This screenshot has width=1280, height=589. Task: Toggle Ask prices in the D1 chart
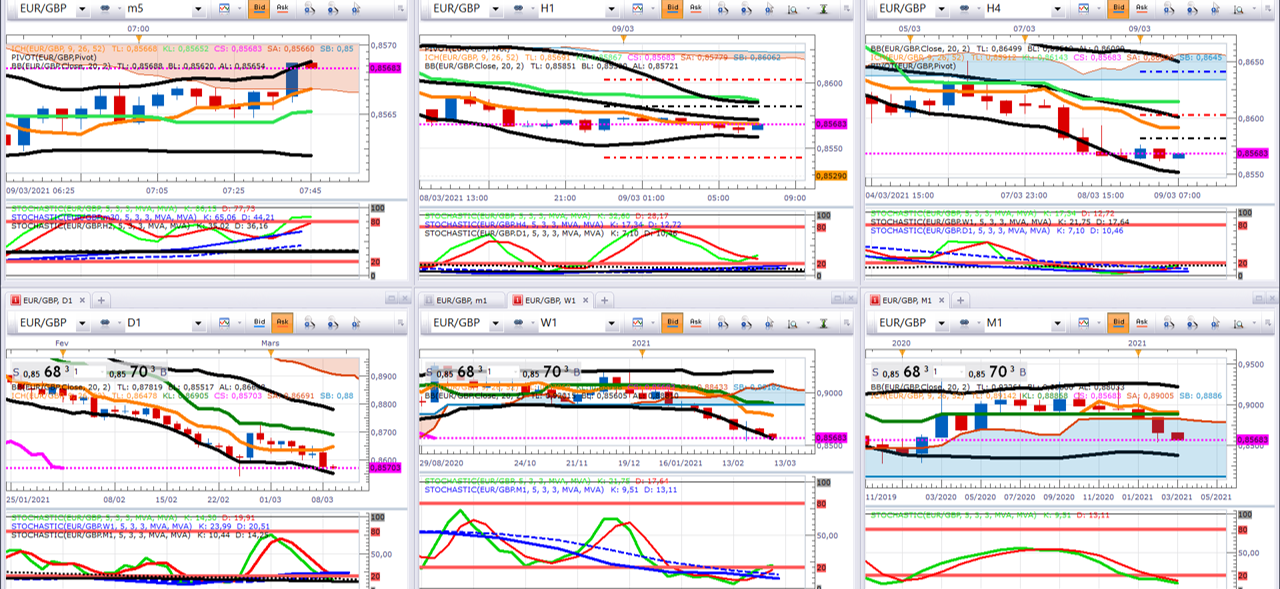coord(282,322)
